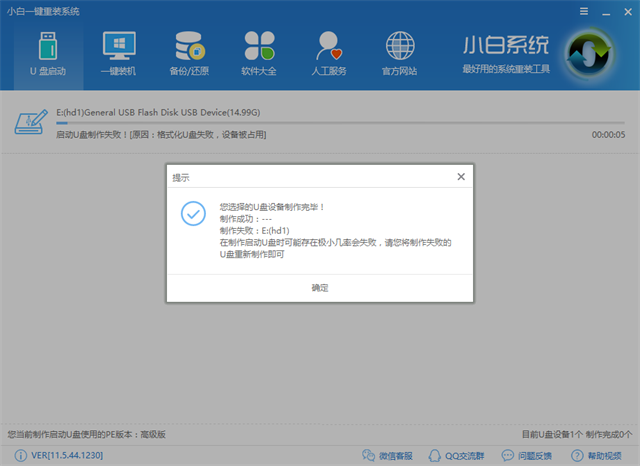Open 备份/还原 database icon
Image resolution: width=640 pixels, height=466 pixels.
[189, 53]
